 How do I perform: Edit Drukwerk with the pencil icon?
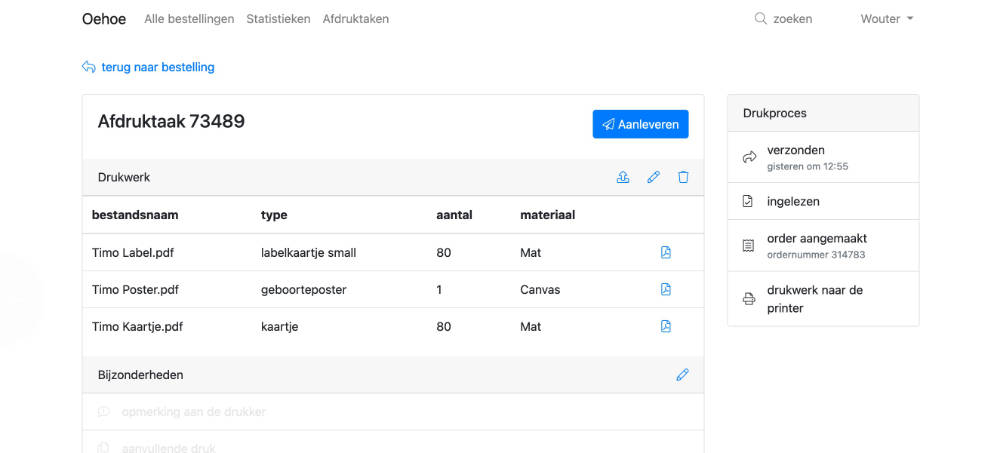click(653, 177)
